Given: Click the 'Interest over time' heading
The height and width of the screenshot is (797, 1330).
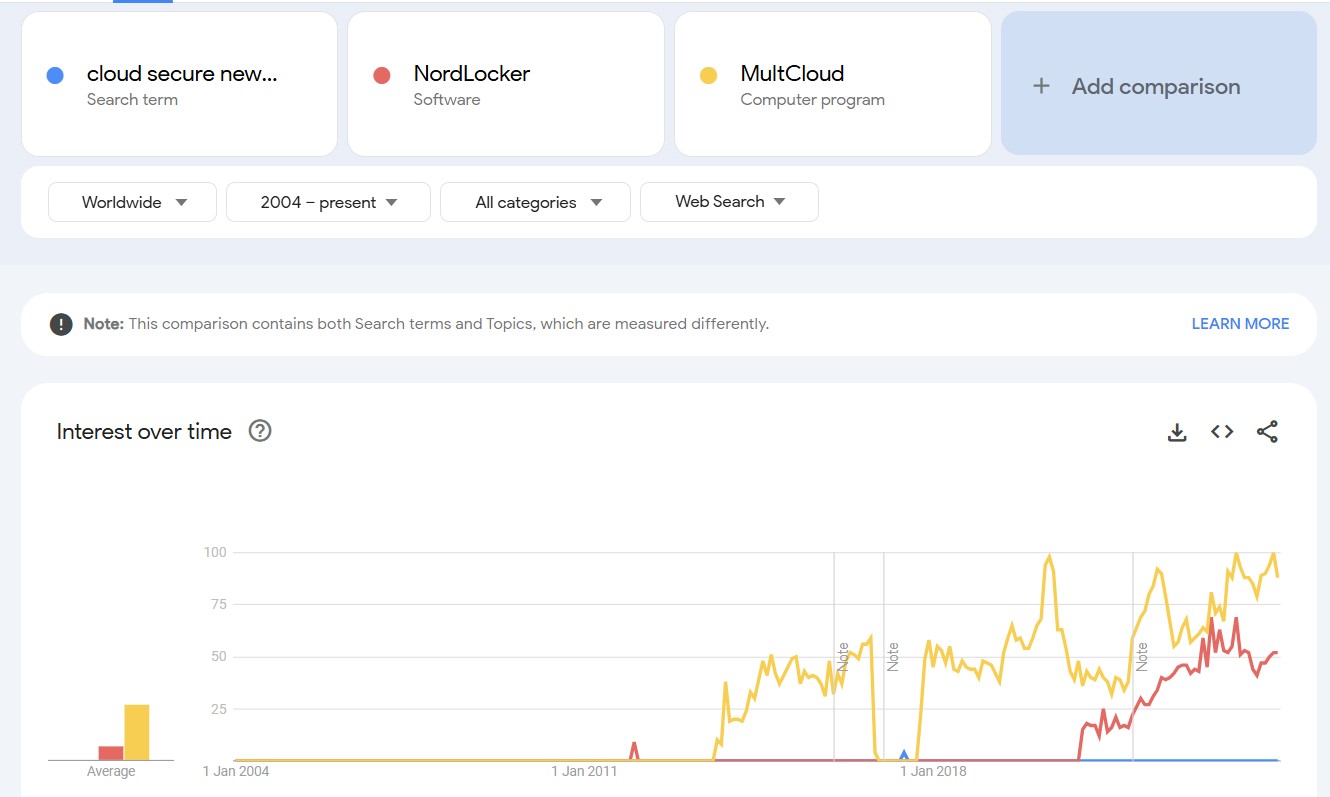Looking at the screenshot, I should click(144, 432).
